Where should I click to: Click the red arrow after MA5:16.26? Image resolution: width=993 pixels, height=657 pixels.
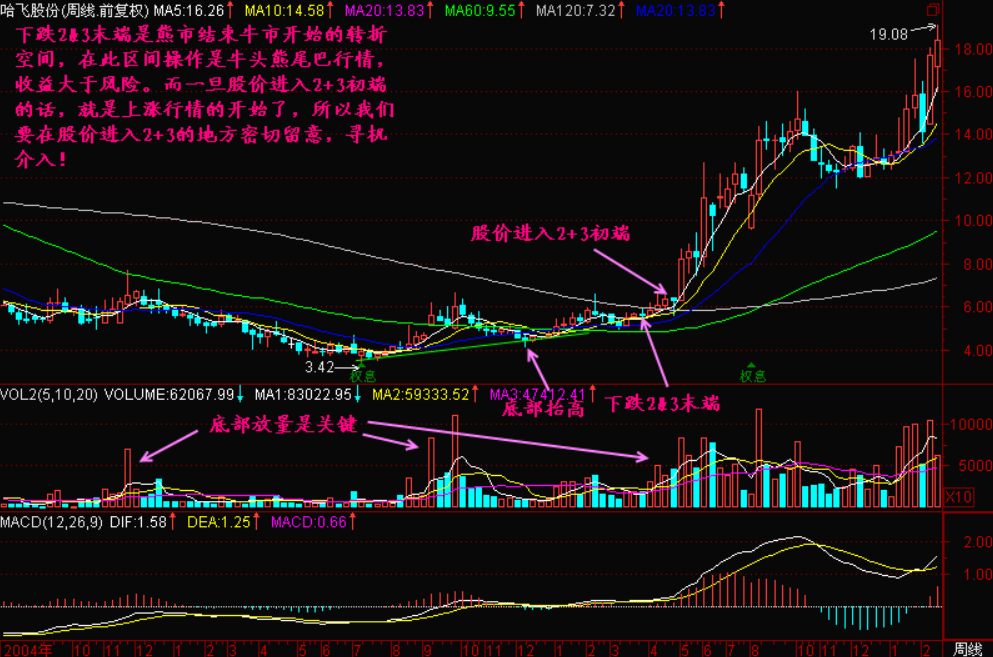pyautogui.click(x=231, y=10)
